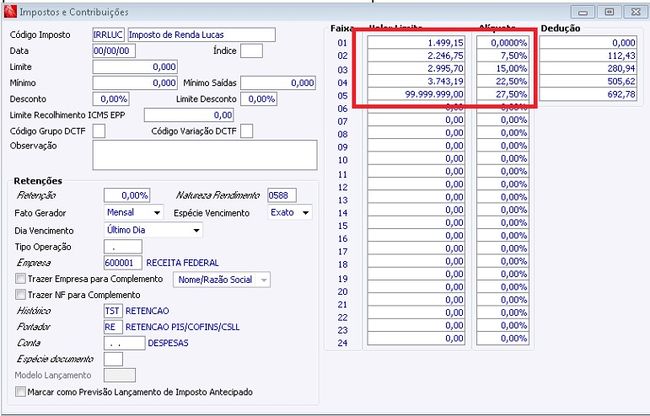Screen dimensions: 650x416
Task: Enable Marcar como Previsão Lançamento de Imposto Antecipado
Action: pyautogui.click(x=20, y=392)
